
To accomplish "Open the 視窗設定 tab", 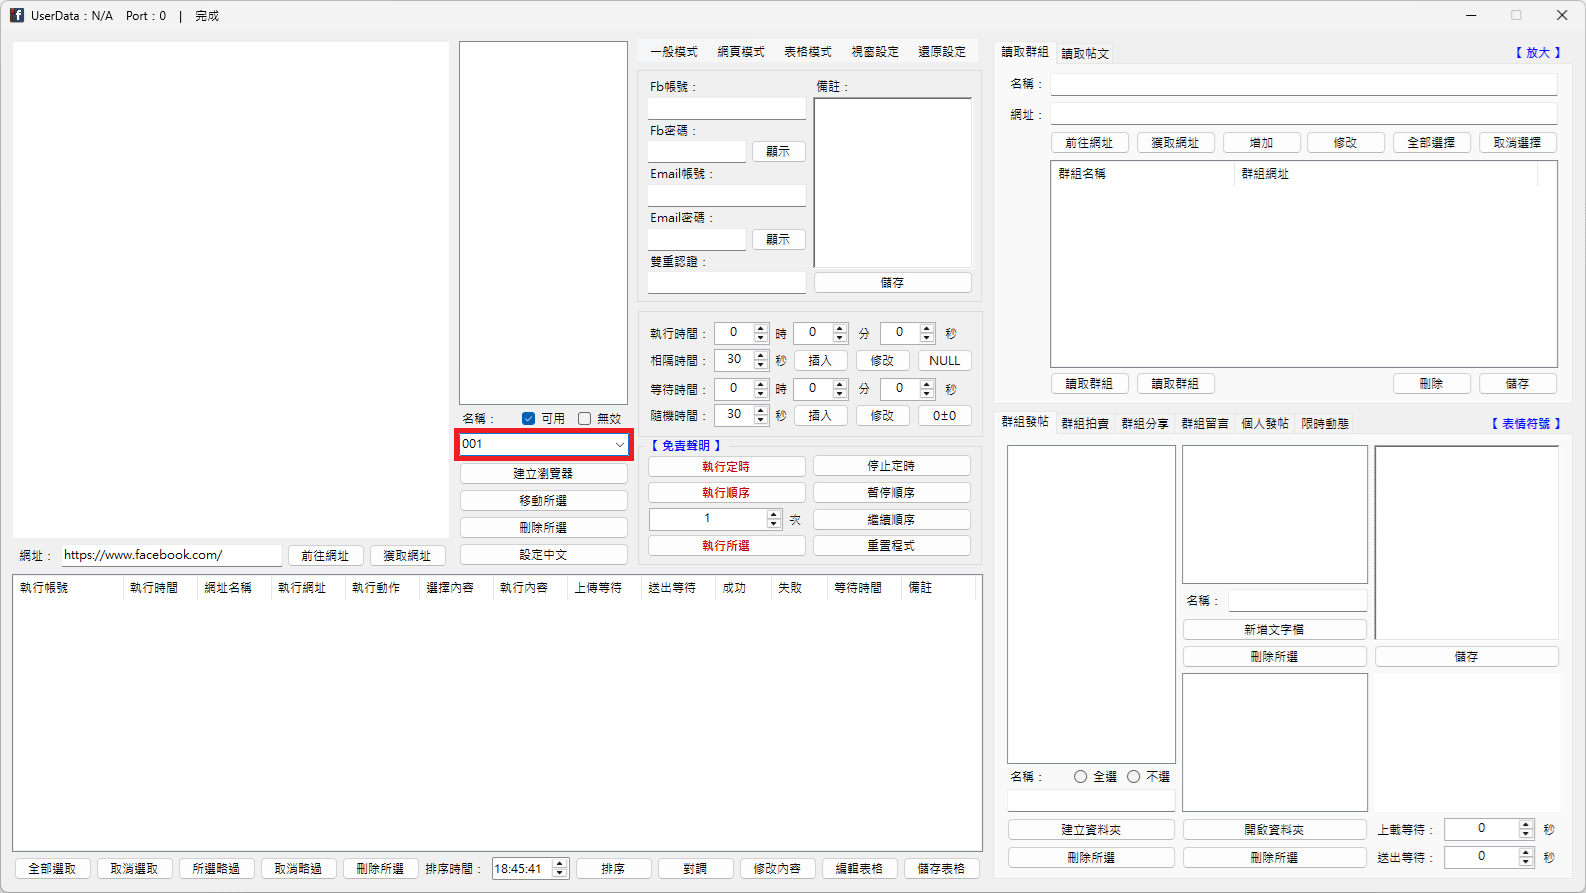I will [875, 52].
